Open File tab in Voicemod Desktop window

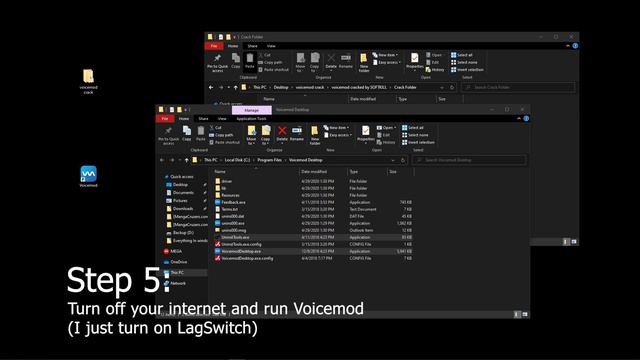165,119
